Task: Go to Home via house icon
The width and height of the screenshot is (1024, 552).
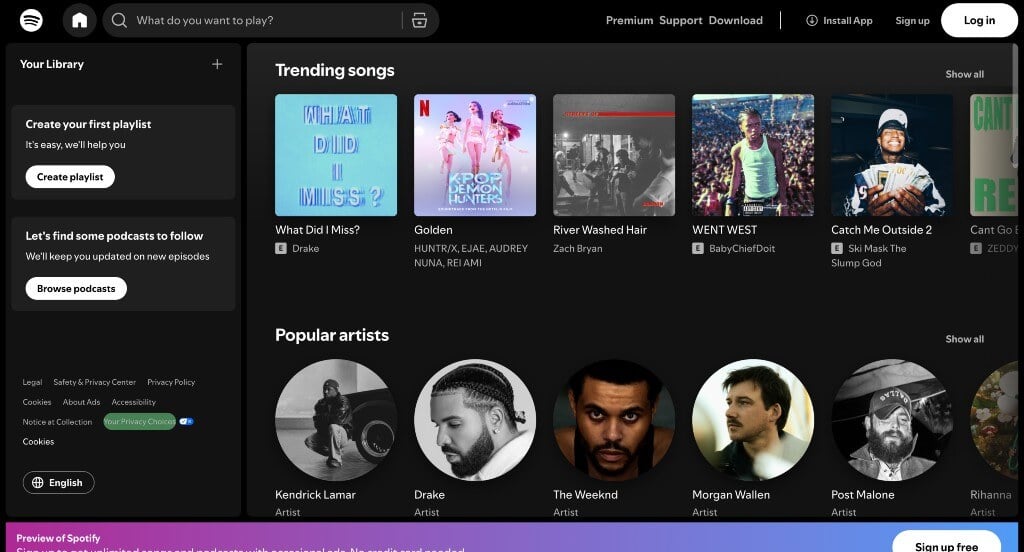Action: tap(80, 20)
